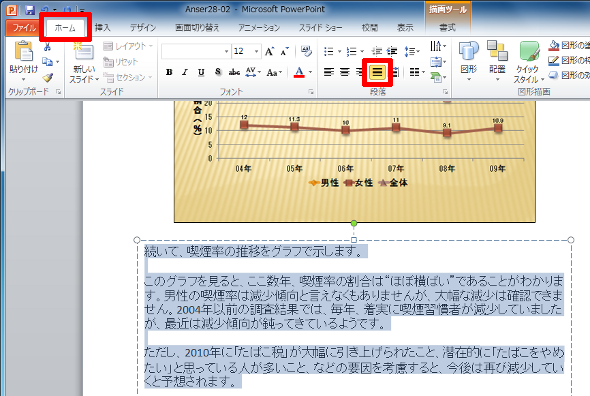Open the Section (セクション) dropdown
Image resolution: width=590 pixels, height=396 pixels.
[128, 78]
